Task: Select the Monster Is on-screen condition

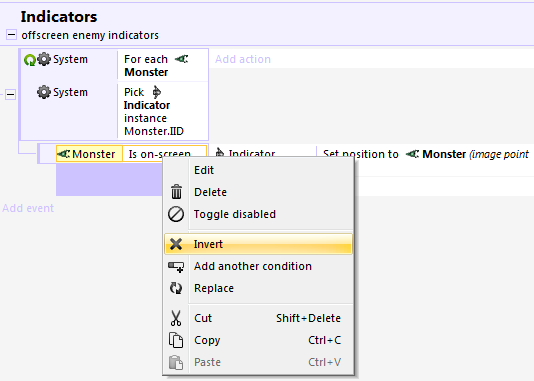Action: click(x=131, y=154)
